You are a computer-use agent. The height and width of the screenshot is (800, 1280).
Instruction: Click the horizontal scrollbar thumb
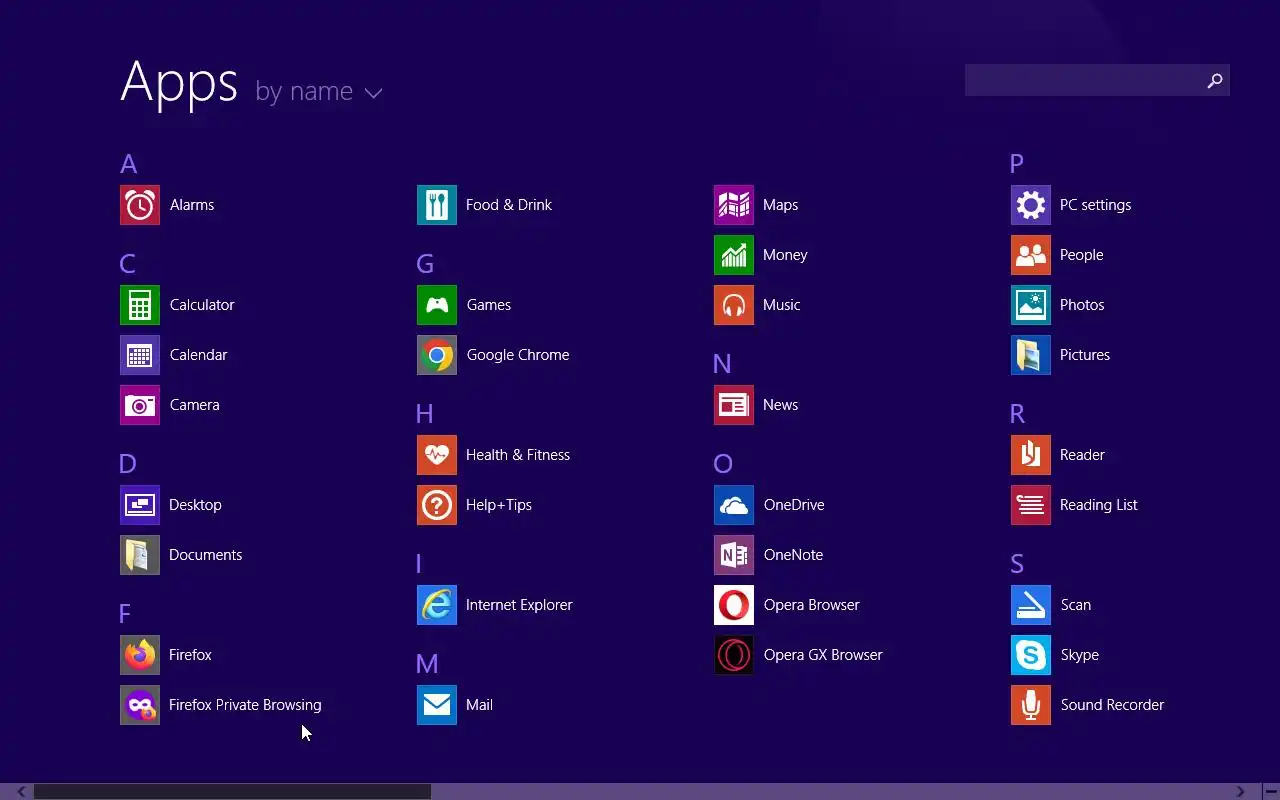point(232,792)
